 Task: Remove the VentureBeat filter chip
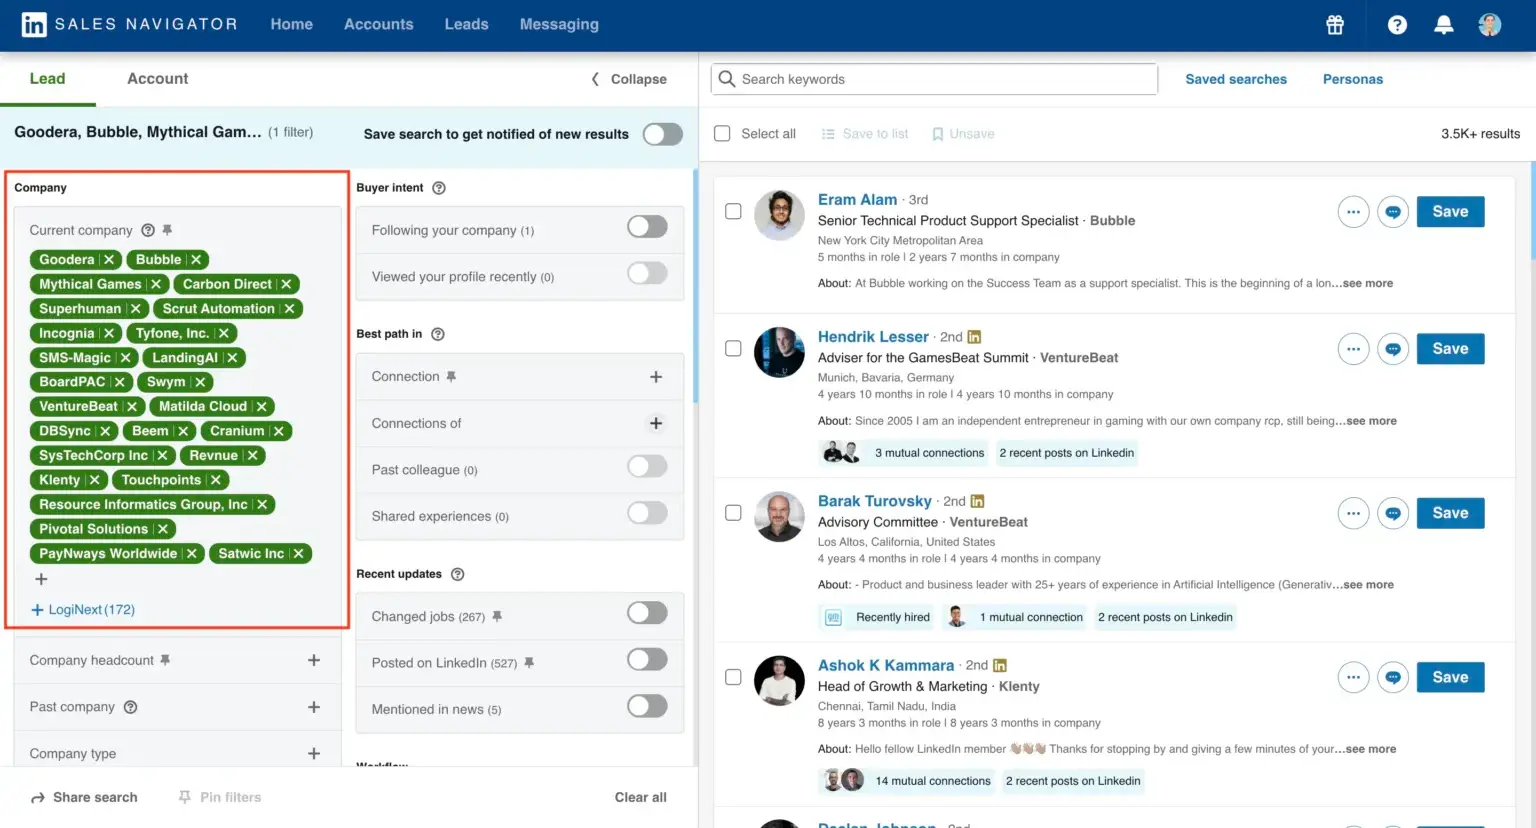(x=131, y=407)
